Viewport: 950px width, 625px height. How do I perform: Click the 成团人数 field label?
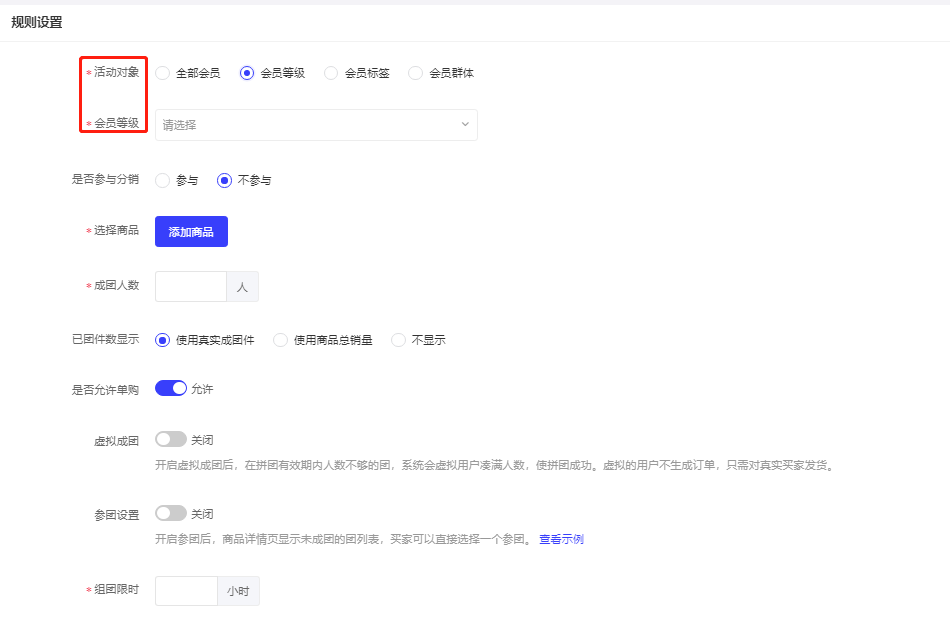tap(116, 285)
